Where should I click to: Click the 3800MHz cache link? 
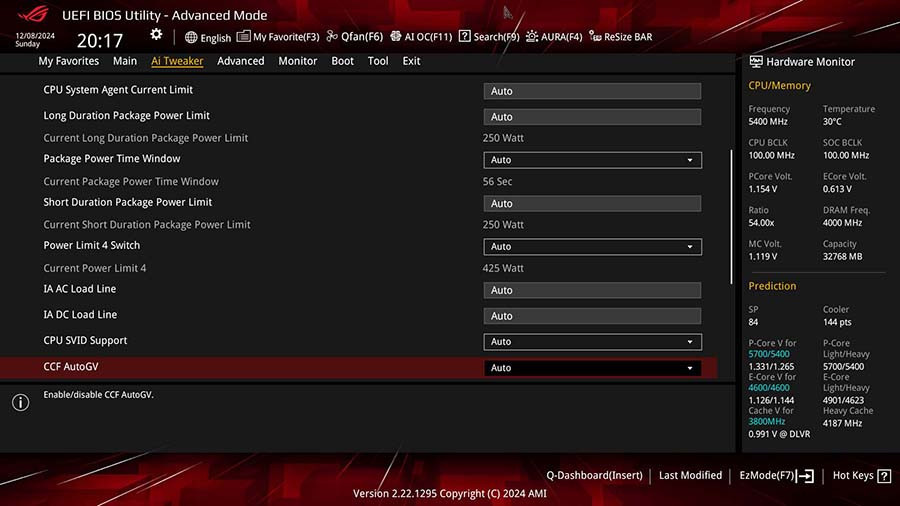coord(766,422)
